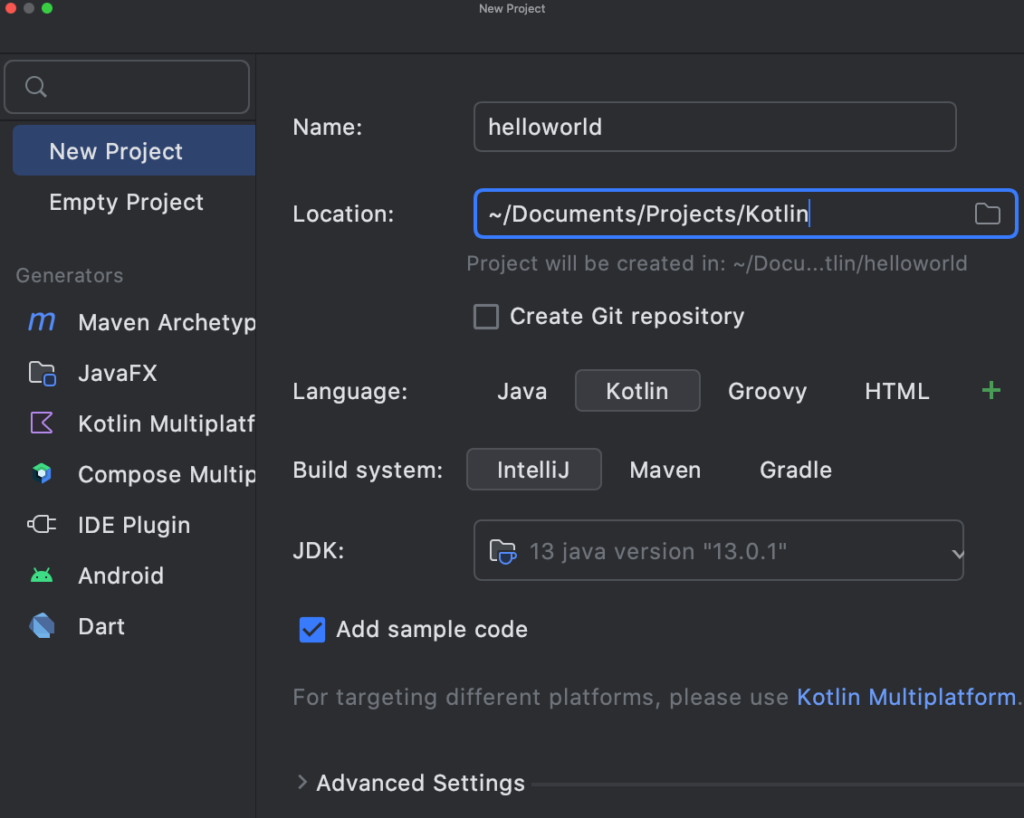Click the 'Add sample code' label text
This screenshot has width=1024, height=818.
432,629
